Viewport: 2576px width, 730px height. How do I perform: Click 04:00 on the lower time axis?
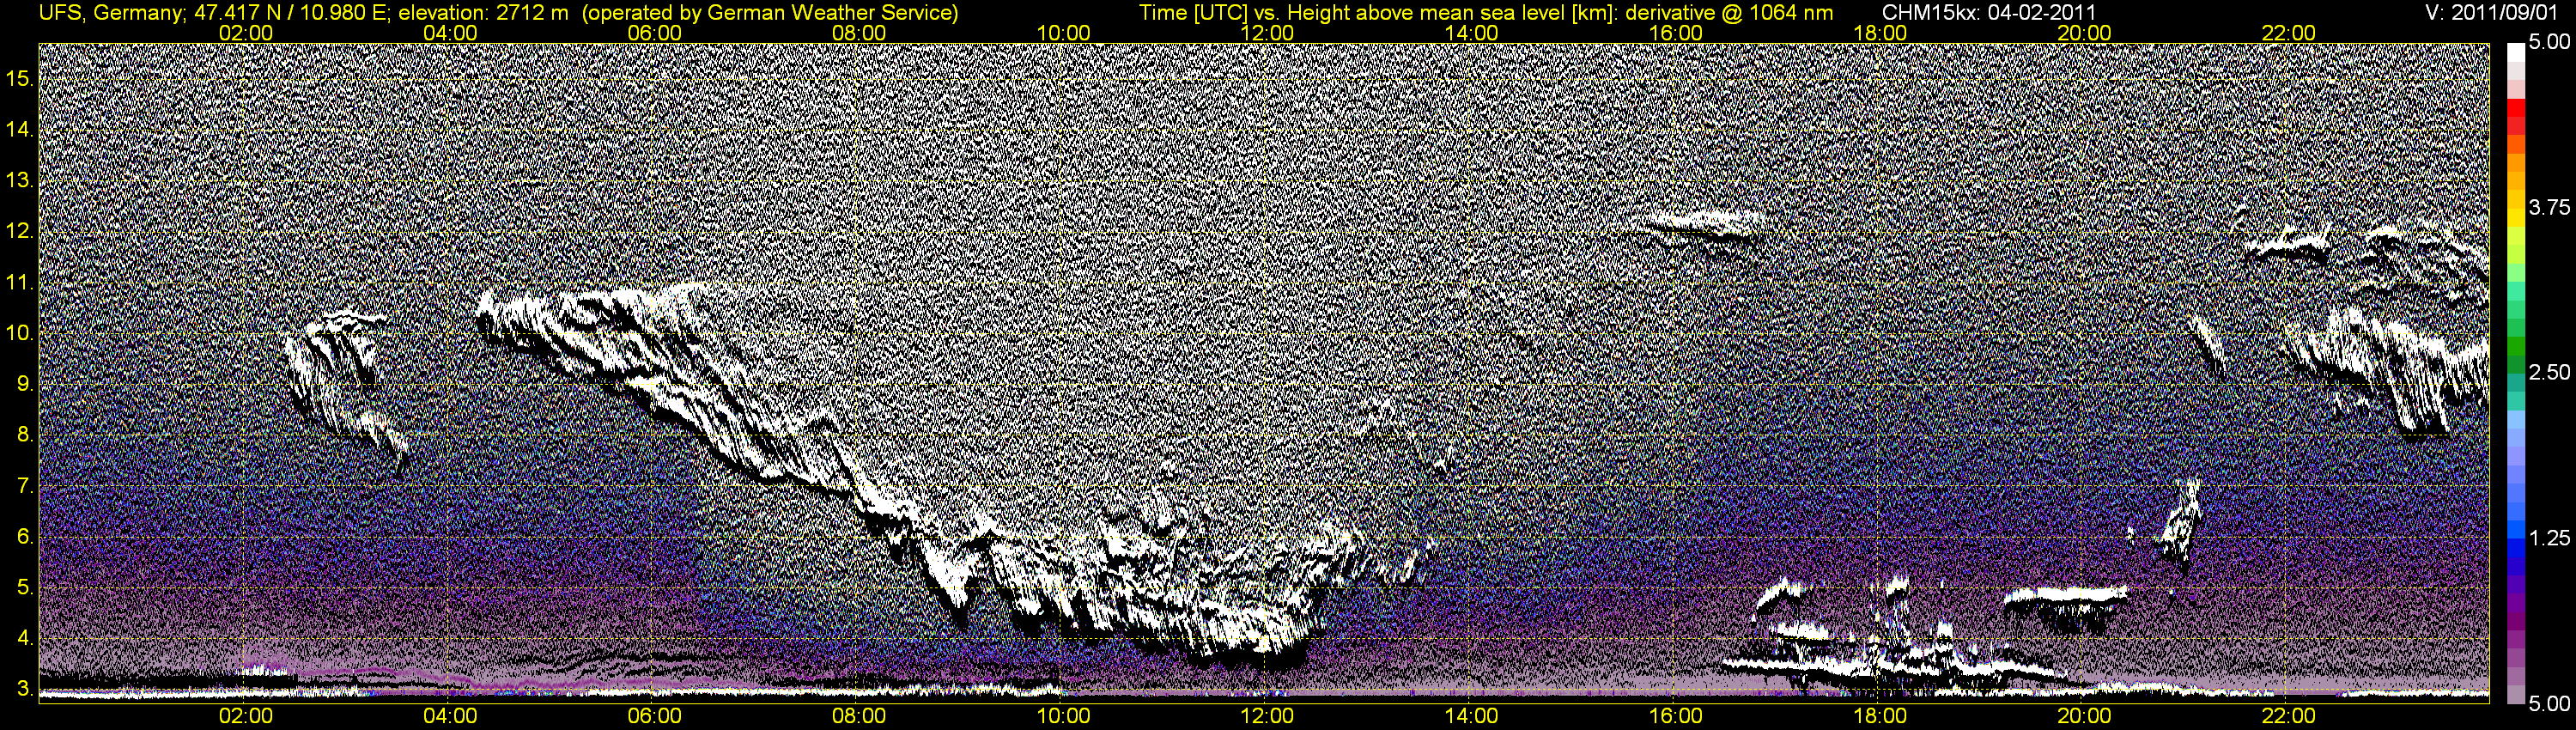450,716
